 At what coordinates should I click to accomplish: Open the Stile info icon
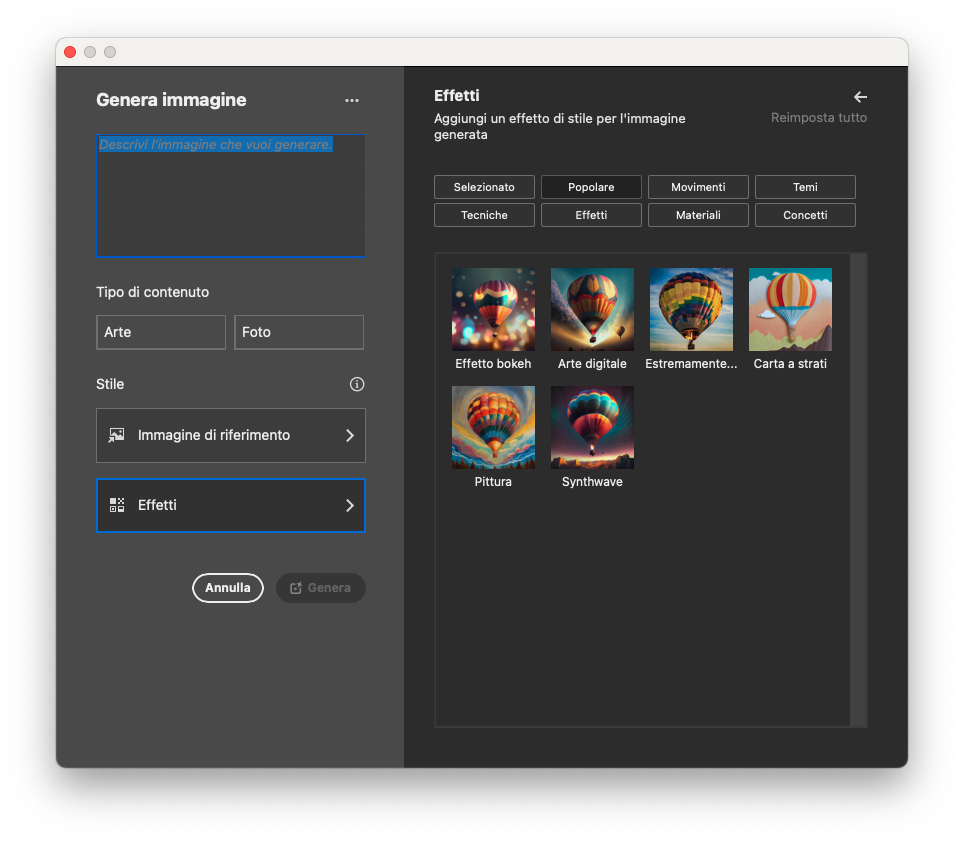(357, 384)
